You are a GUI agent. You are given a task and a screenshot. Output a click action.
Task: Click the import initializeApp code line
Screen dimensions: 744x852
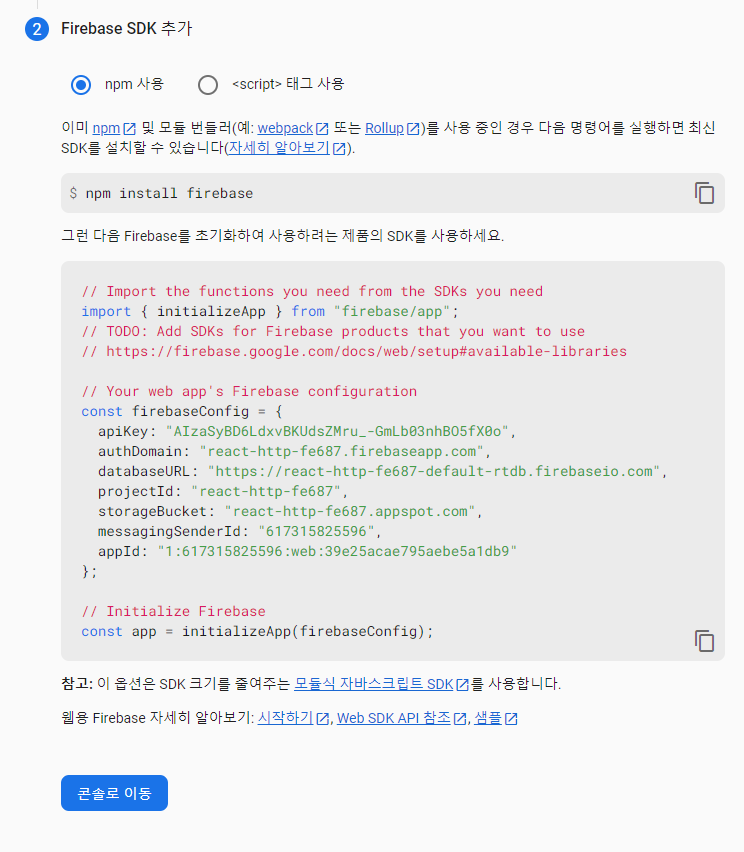[270, 311]
